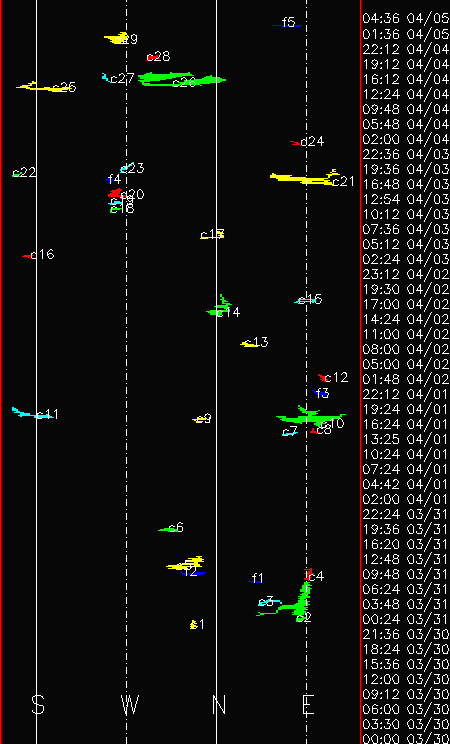Click the green c14 event marker

[x=218, y=306]
